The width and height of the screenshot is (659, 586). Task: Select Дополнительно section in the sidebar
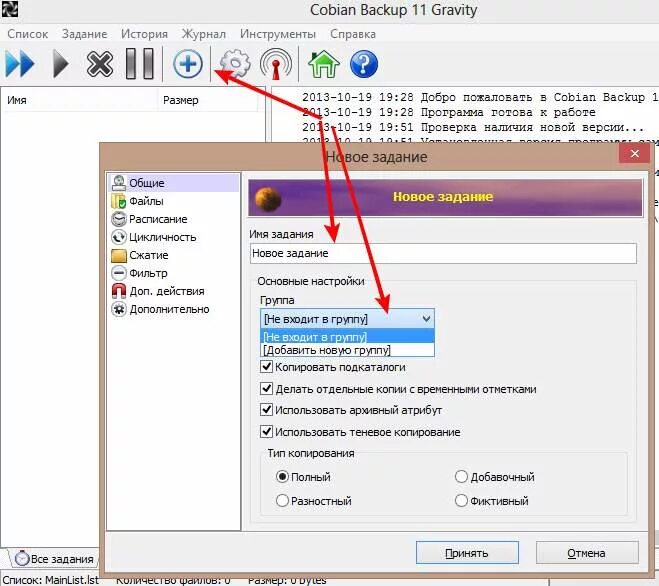coord(174,309)
